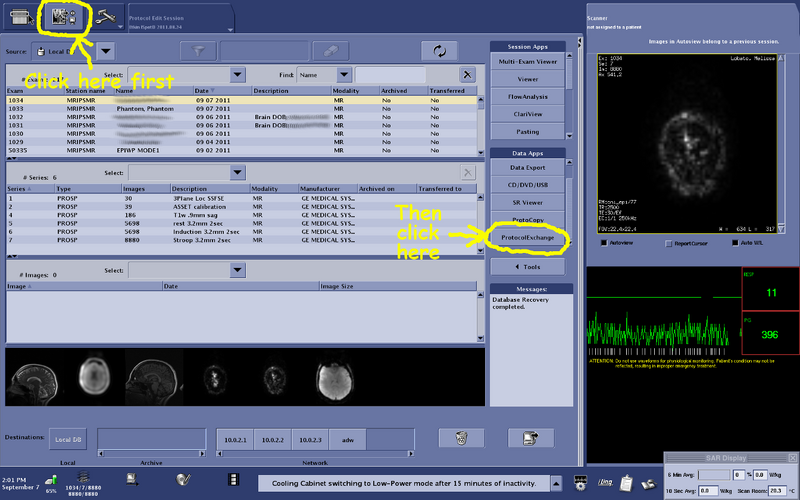Select network destination 10.0.2.3
The width and height of the screenshot is (800, 500).
(x=310, y=440)
